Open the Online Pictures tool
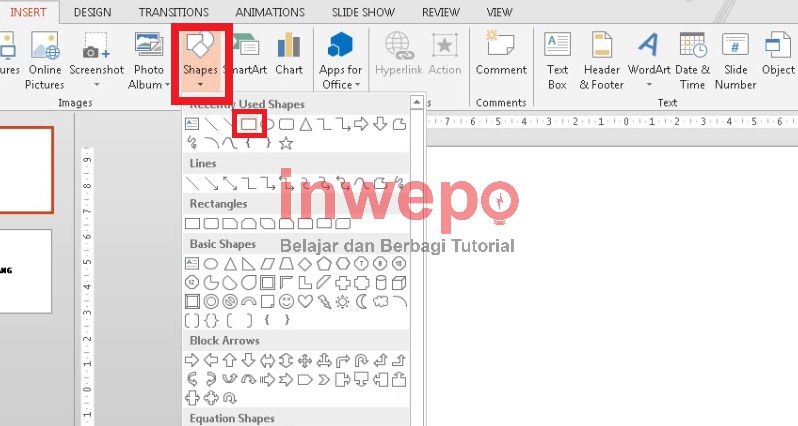The height and width of the screenshot is (426, 798). tap(45, 60)
